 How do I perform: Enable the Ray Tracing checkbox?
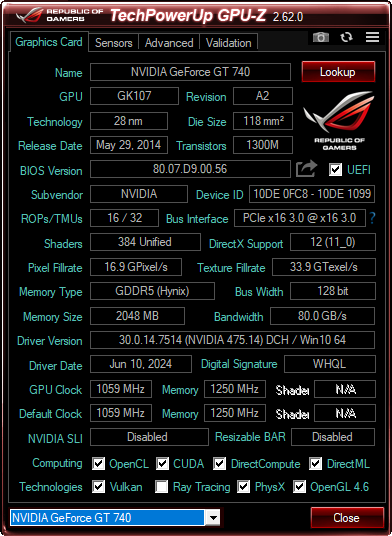tap(162, 487)
